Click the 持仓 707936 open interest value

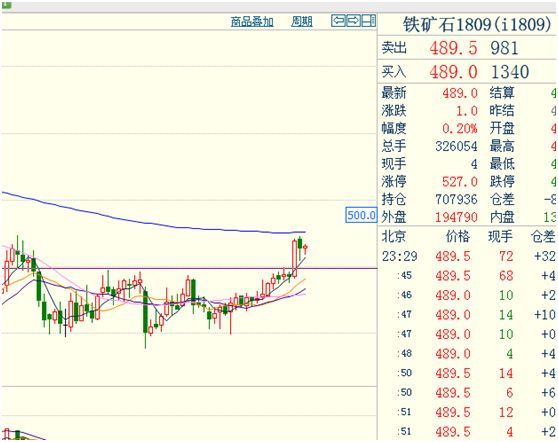[456, 199]
